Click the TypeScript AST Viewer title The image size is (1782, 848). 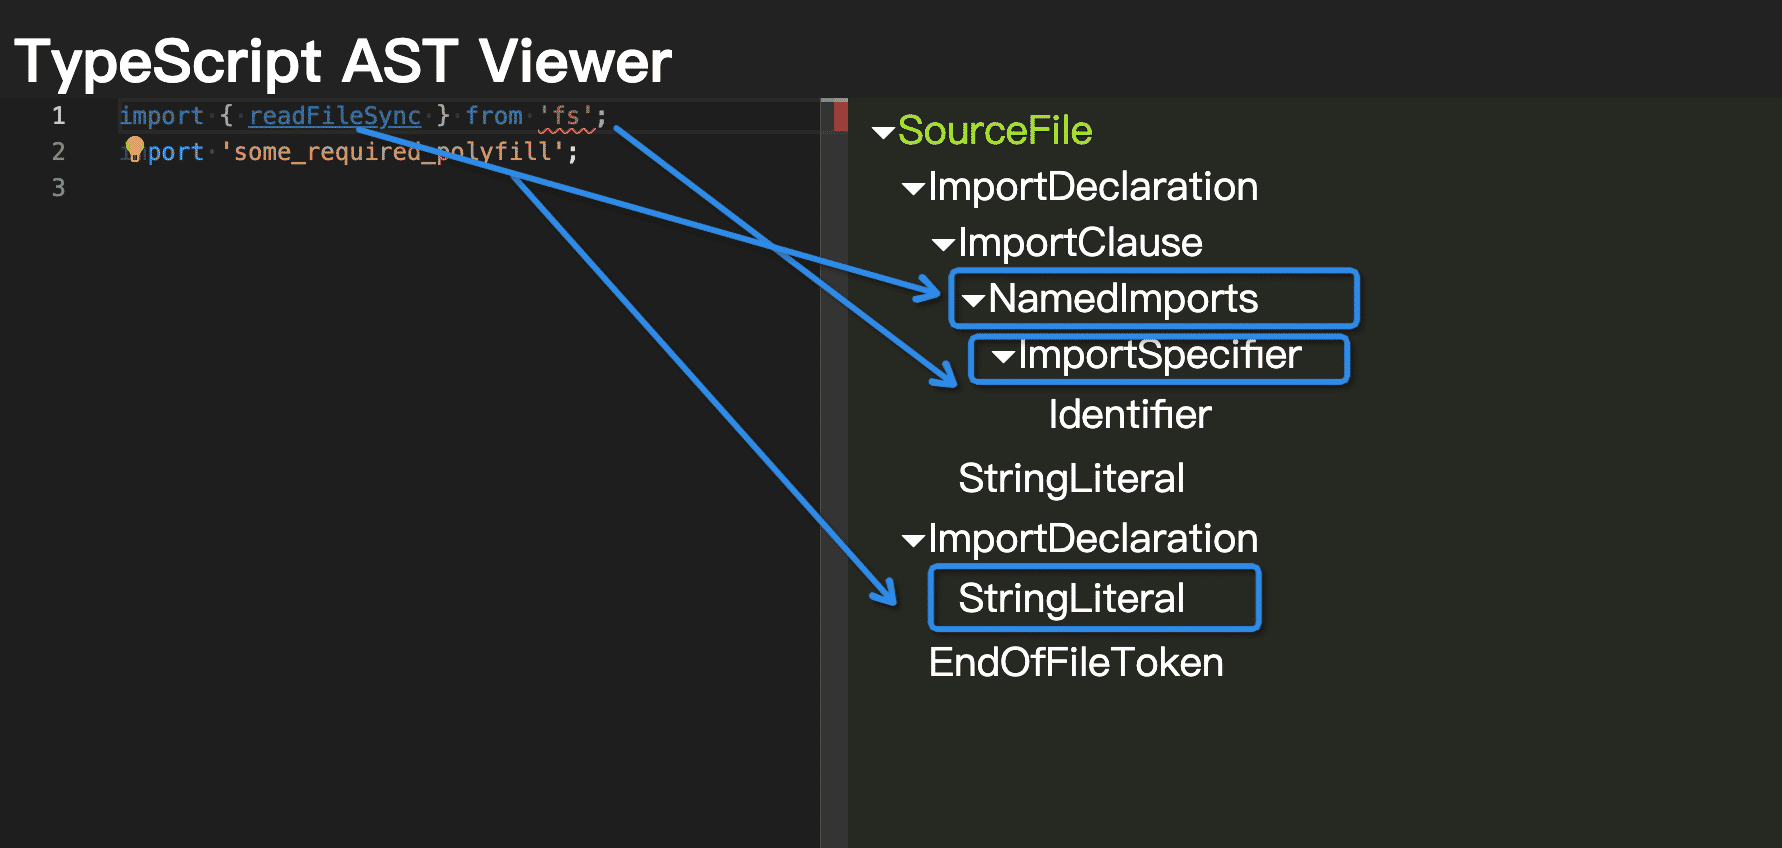tap(343, 62)
